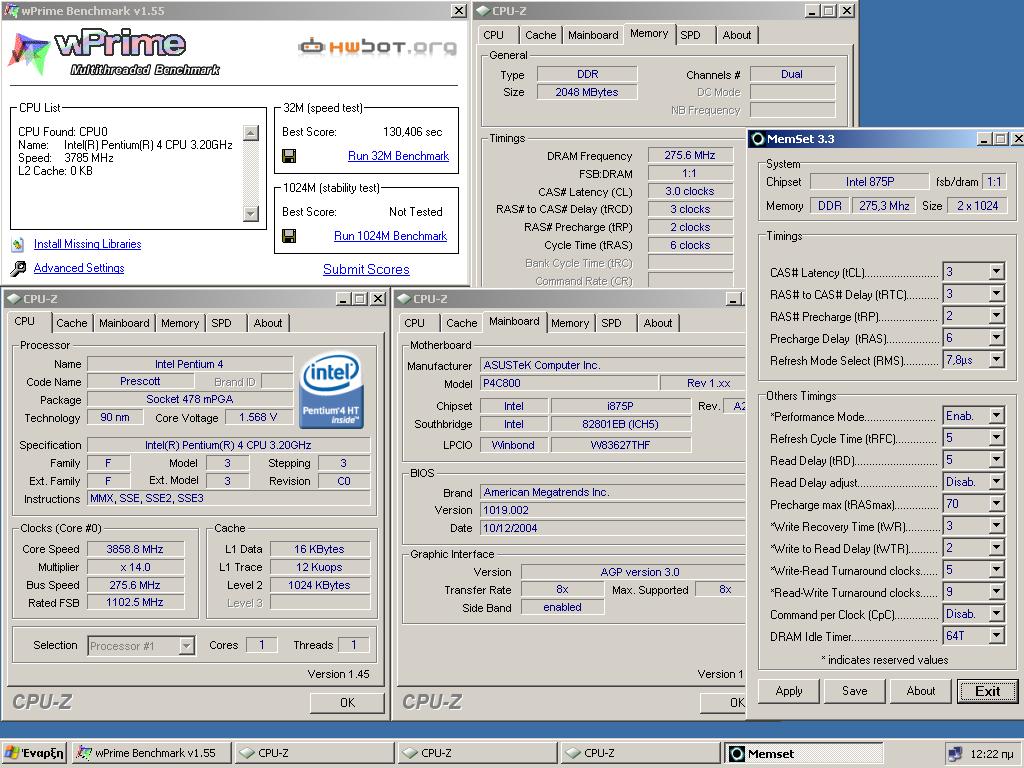Click the taskbar clock showing 12:22

pyautogui.click(x=991, y=754)
